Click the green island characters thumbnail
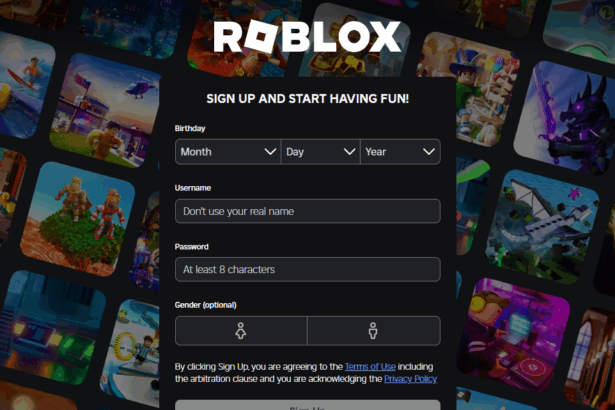615x410 pixels. [78, 219]
